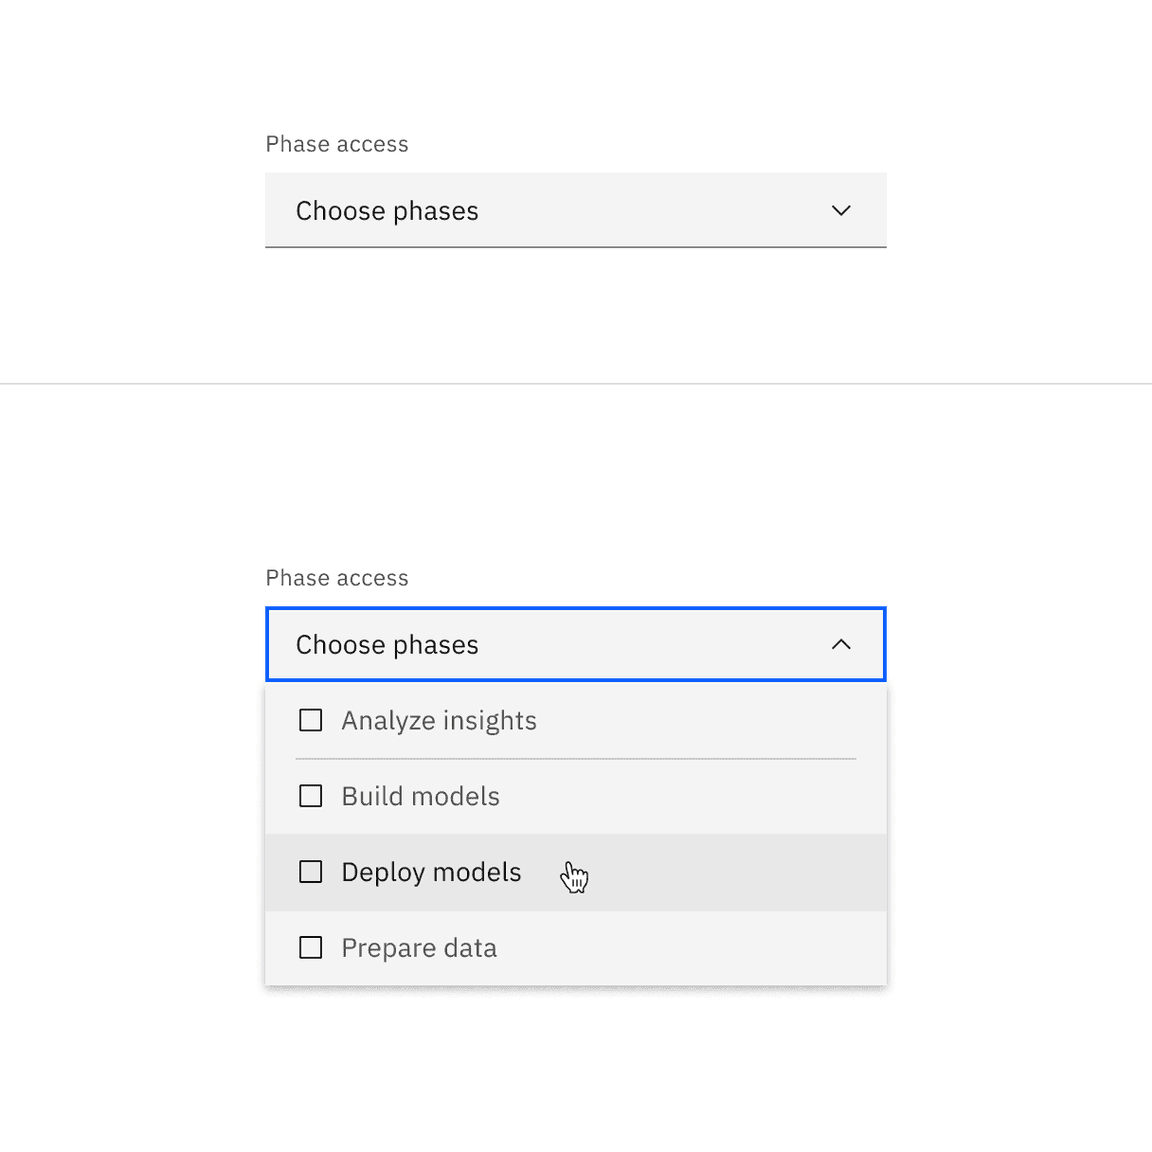Click the blue focus border of the open dropdown

(x=575, y=607)
